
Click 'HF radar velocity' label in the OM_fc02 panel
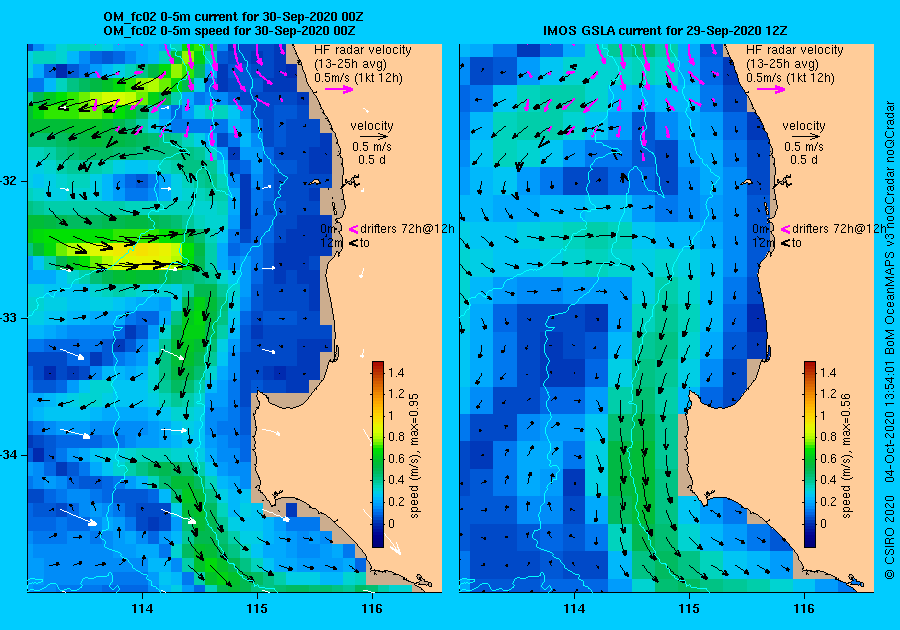click(x=363, y=50)
